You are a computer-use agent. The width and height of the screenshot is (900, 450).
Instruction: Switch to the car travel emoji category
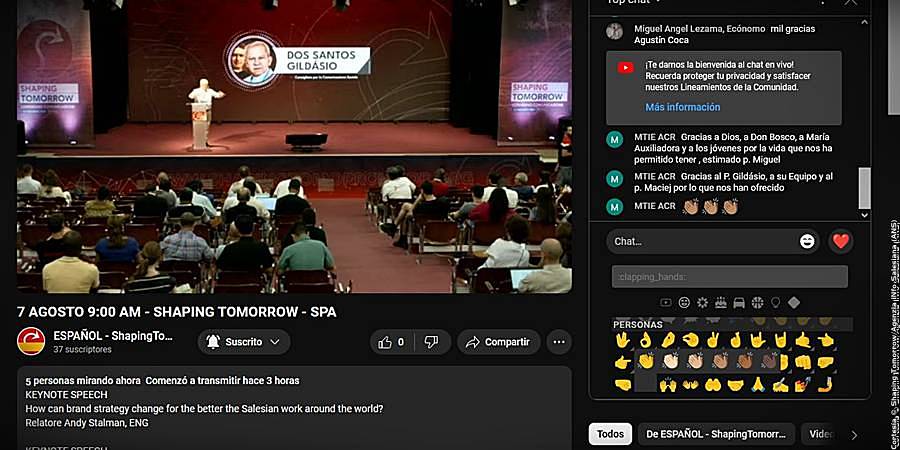[x=739, y=302]
